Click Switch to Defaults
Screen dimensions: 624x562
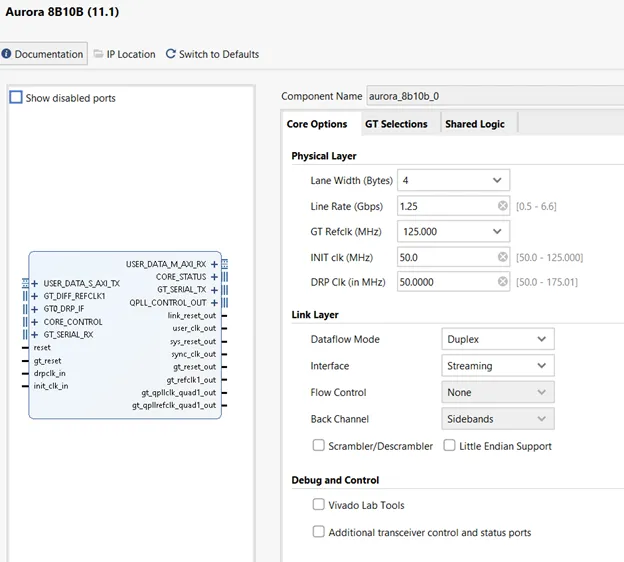click(x=212, y=54)
